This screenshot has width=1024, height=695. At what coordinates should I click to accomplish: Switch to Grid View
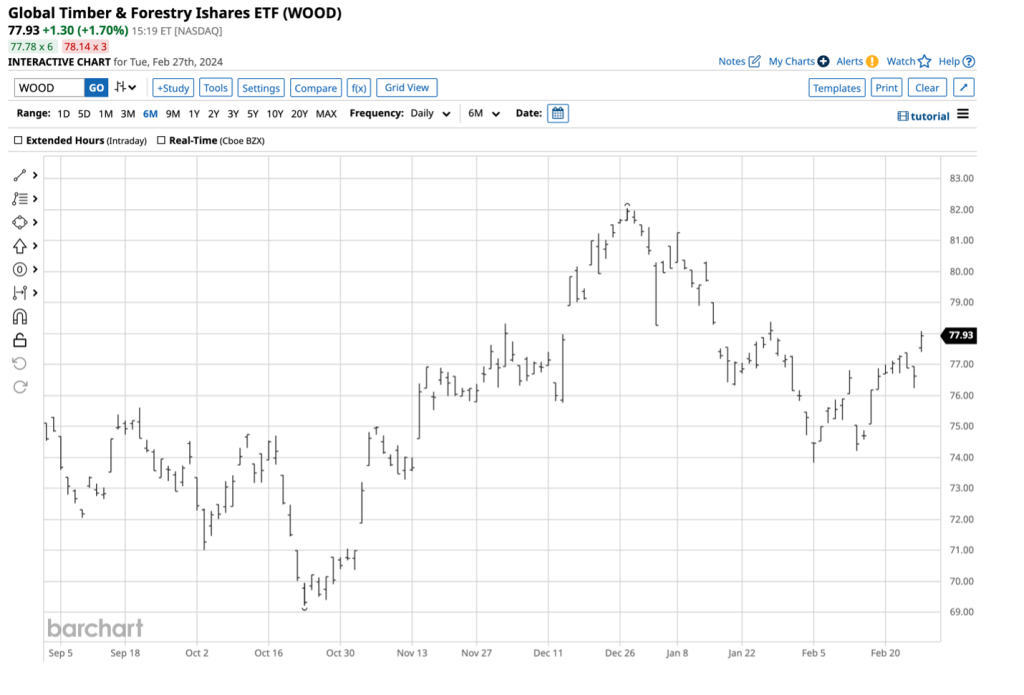(x=406, y=88)
